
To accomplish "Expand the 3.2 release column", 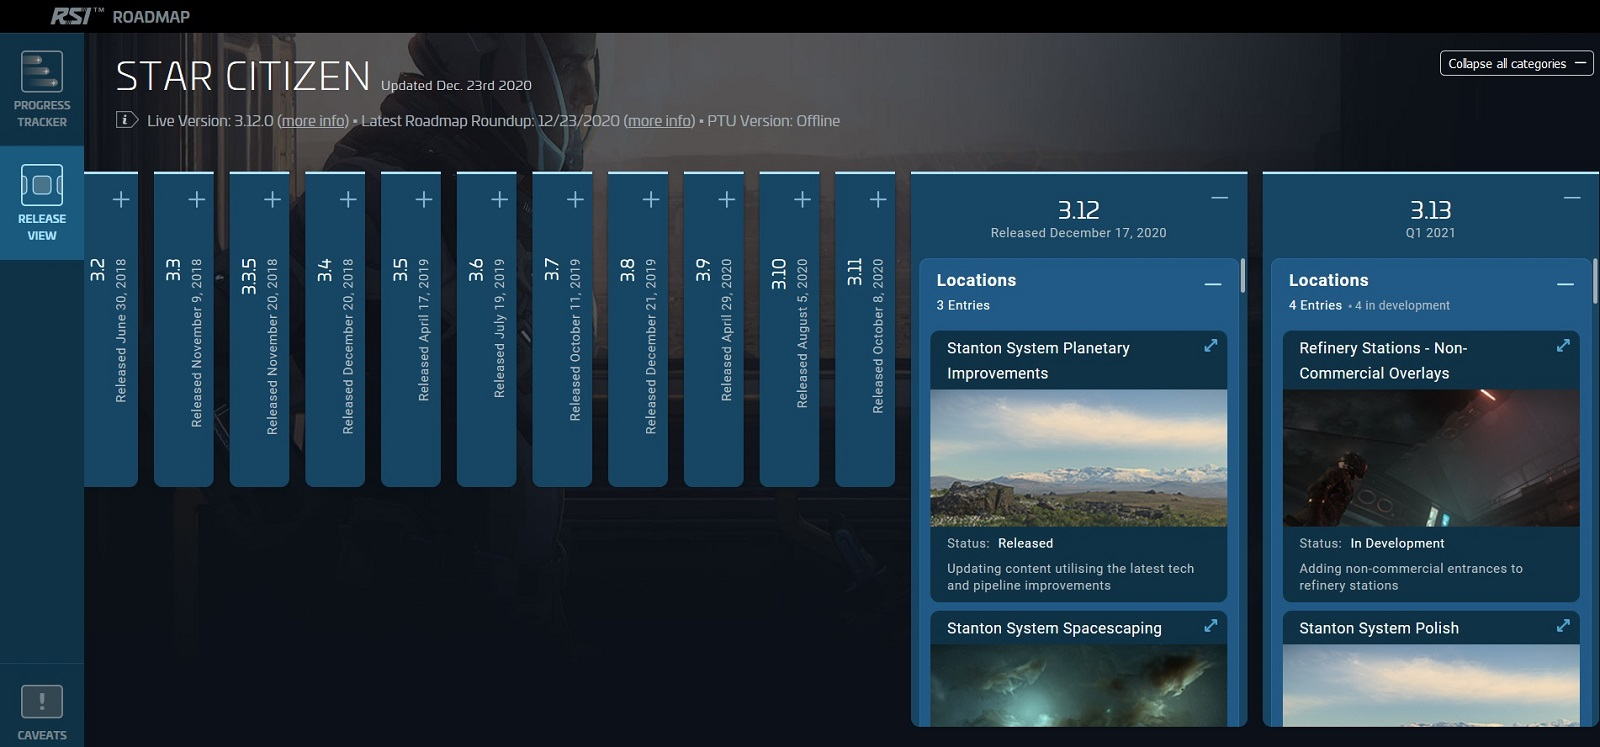I will (x=121, y=200).
